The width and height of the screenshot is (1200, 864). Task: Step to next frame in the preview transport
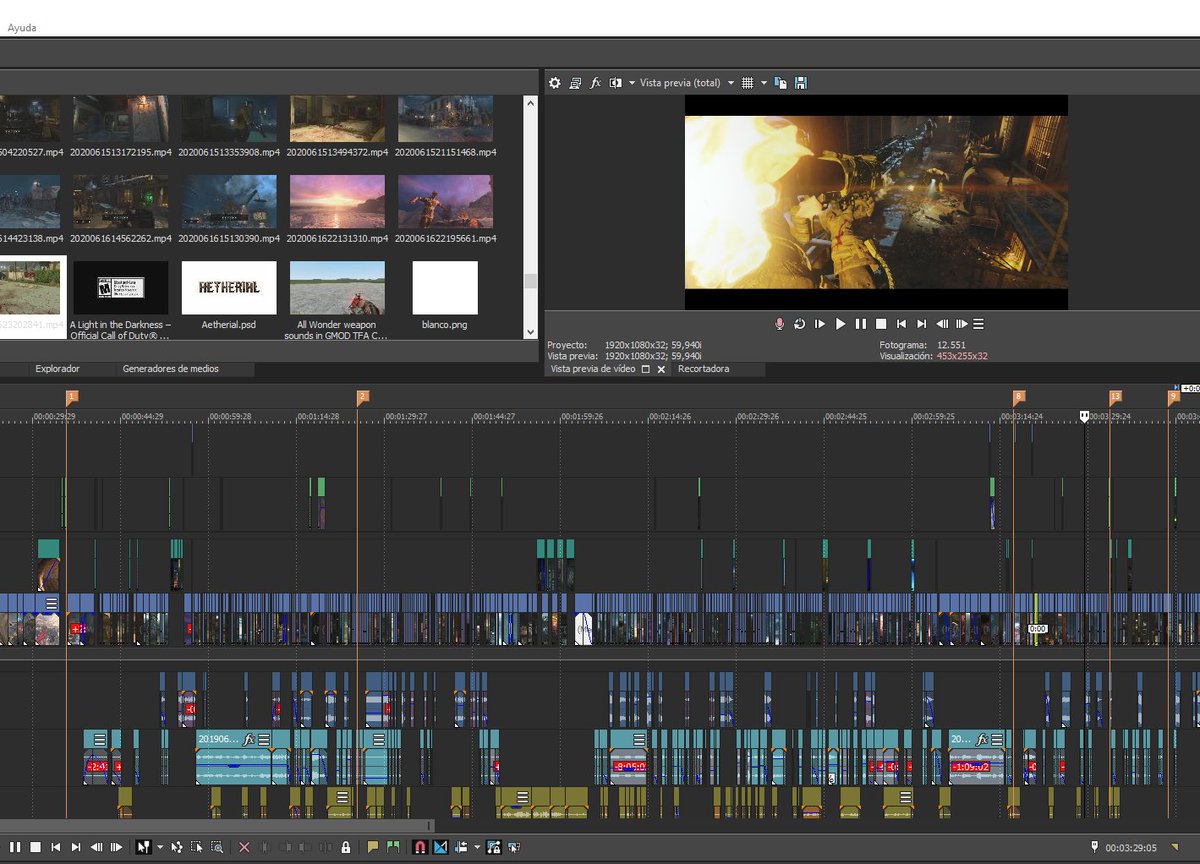click(962, 324)
